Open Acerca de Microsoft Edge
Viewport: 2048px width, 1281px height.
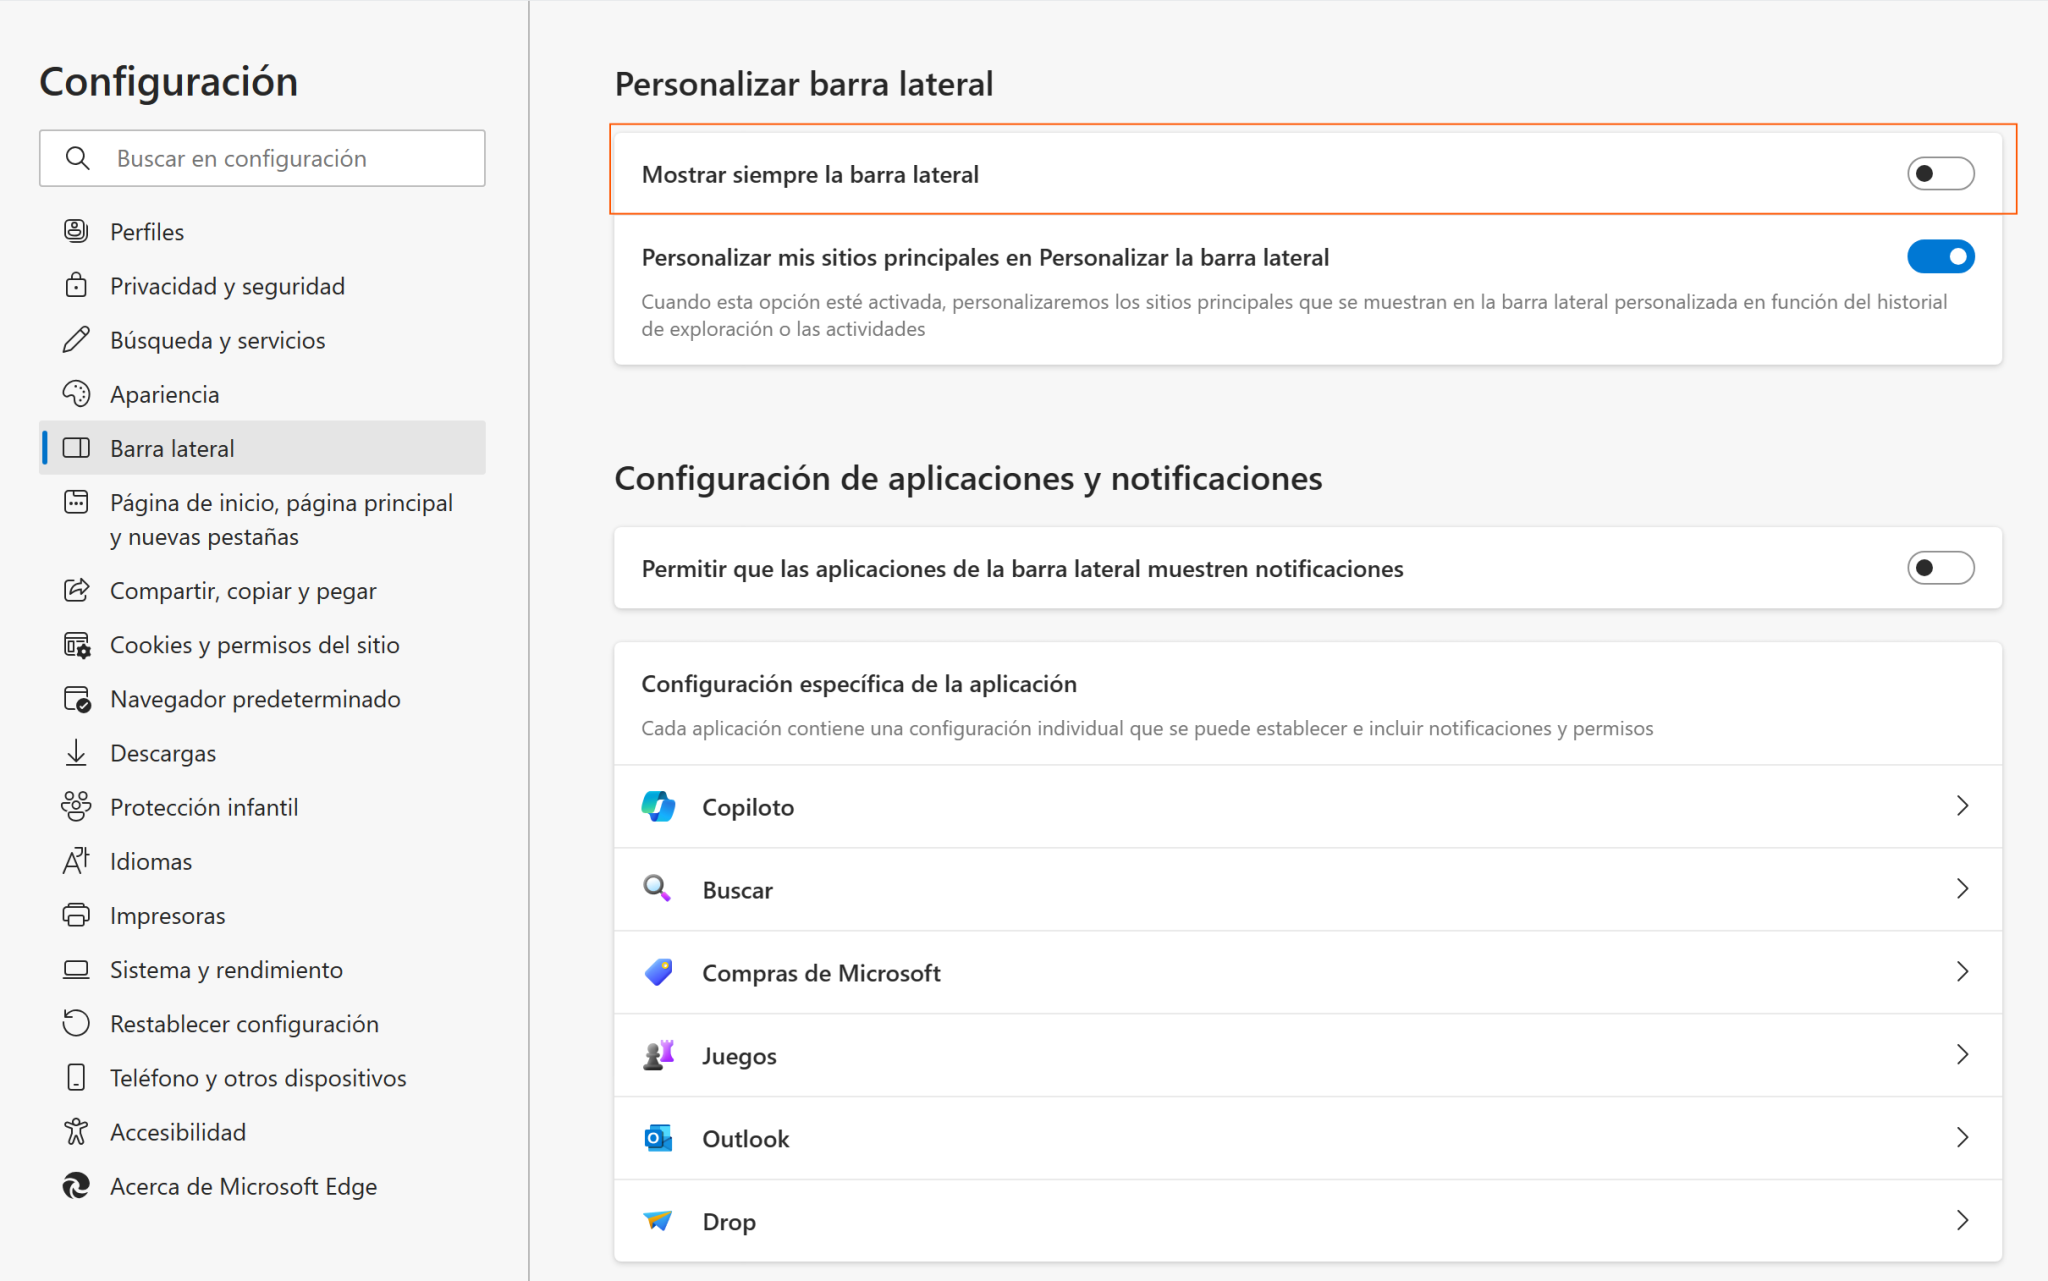242,1186
